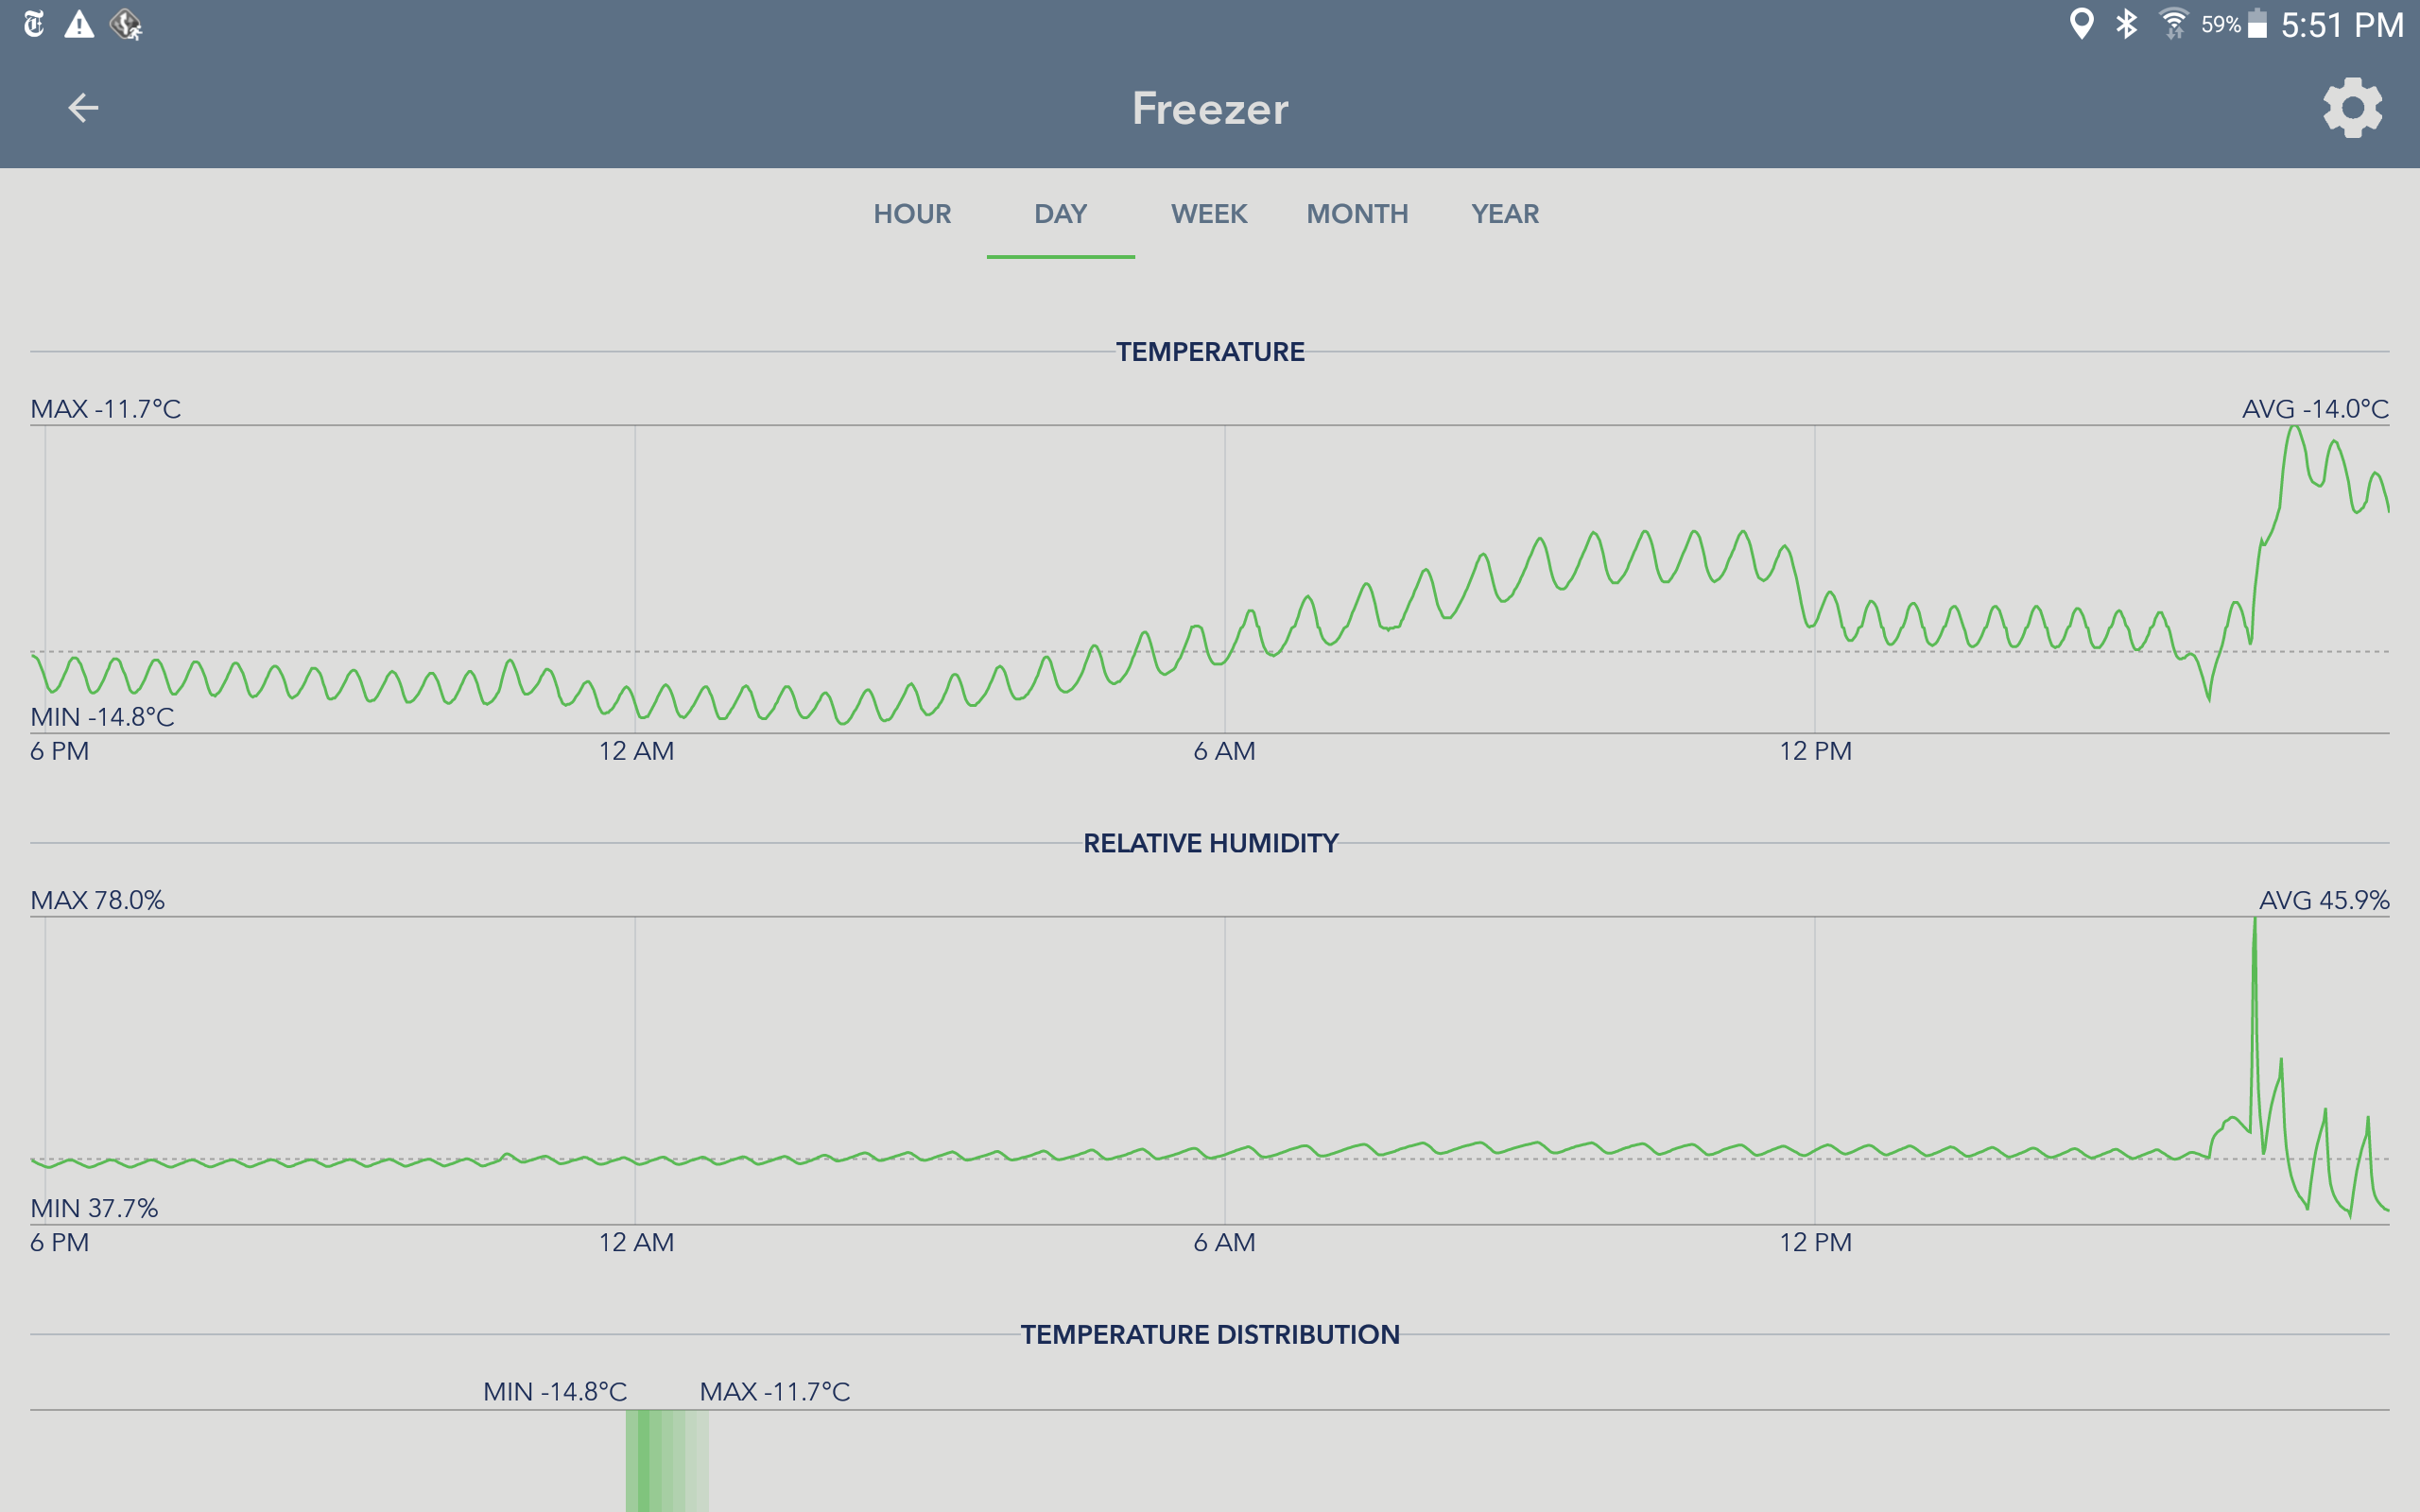Tap the 59% battery percentage
Screen dimensions: 2420x1512
pos(2220,25)
